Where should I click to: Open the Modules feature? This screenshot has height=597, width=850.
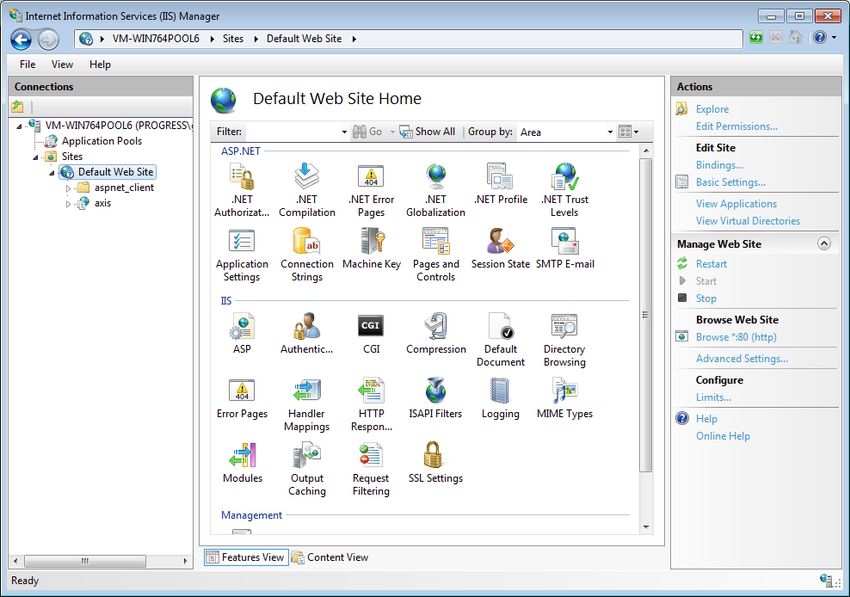pos(242,463)
